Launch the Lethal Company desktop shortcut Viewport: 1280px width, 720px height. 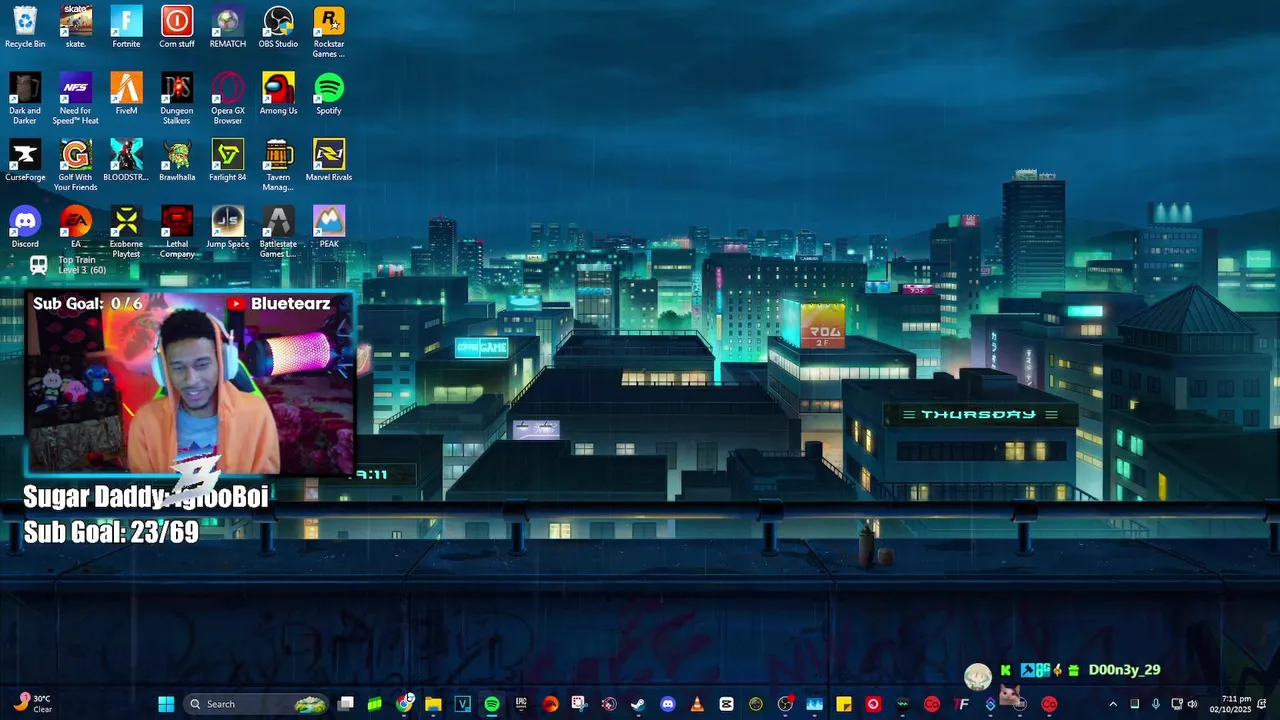point(177,232)
